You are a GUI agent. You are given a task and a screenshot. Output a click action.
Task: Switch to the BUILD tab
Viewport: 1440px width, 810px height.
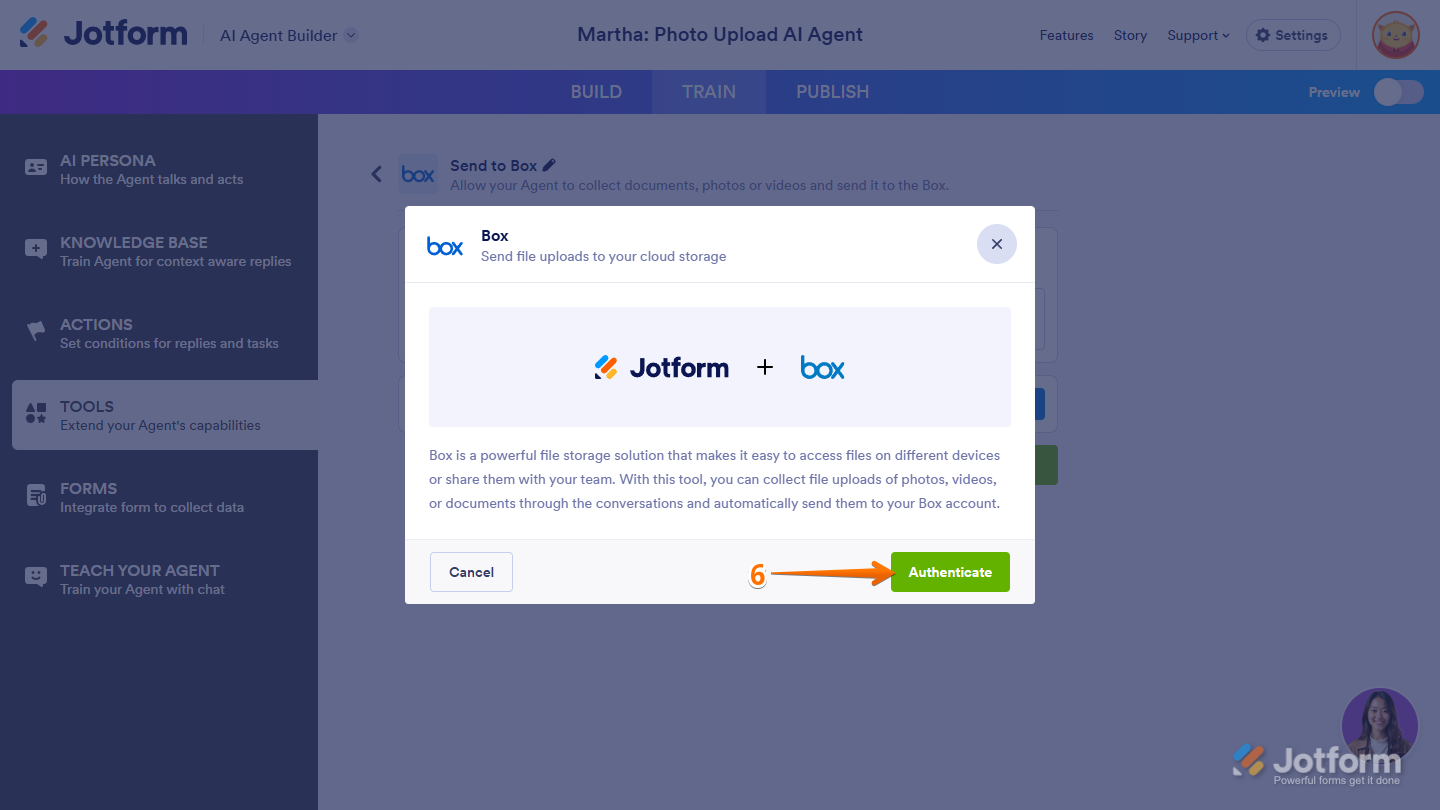point(596,92)
